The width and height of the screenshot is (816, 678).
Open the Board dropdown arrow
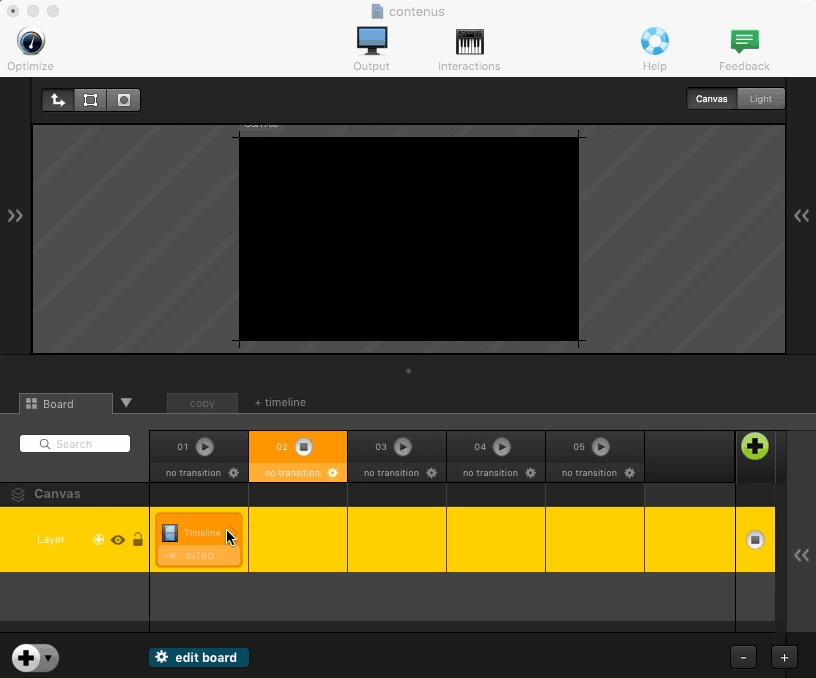tap(126, 403)
